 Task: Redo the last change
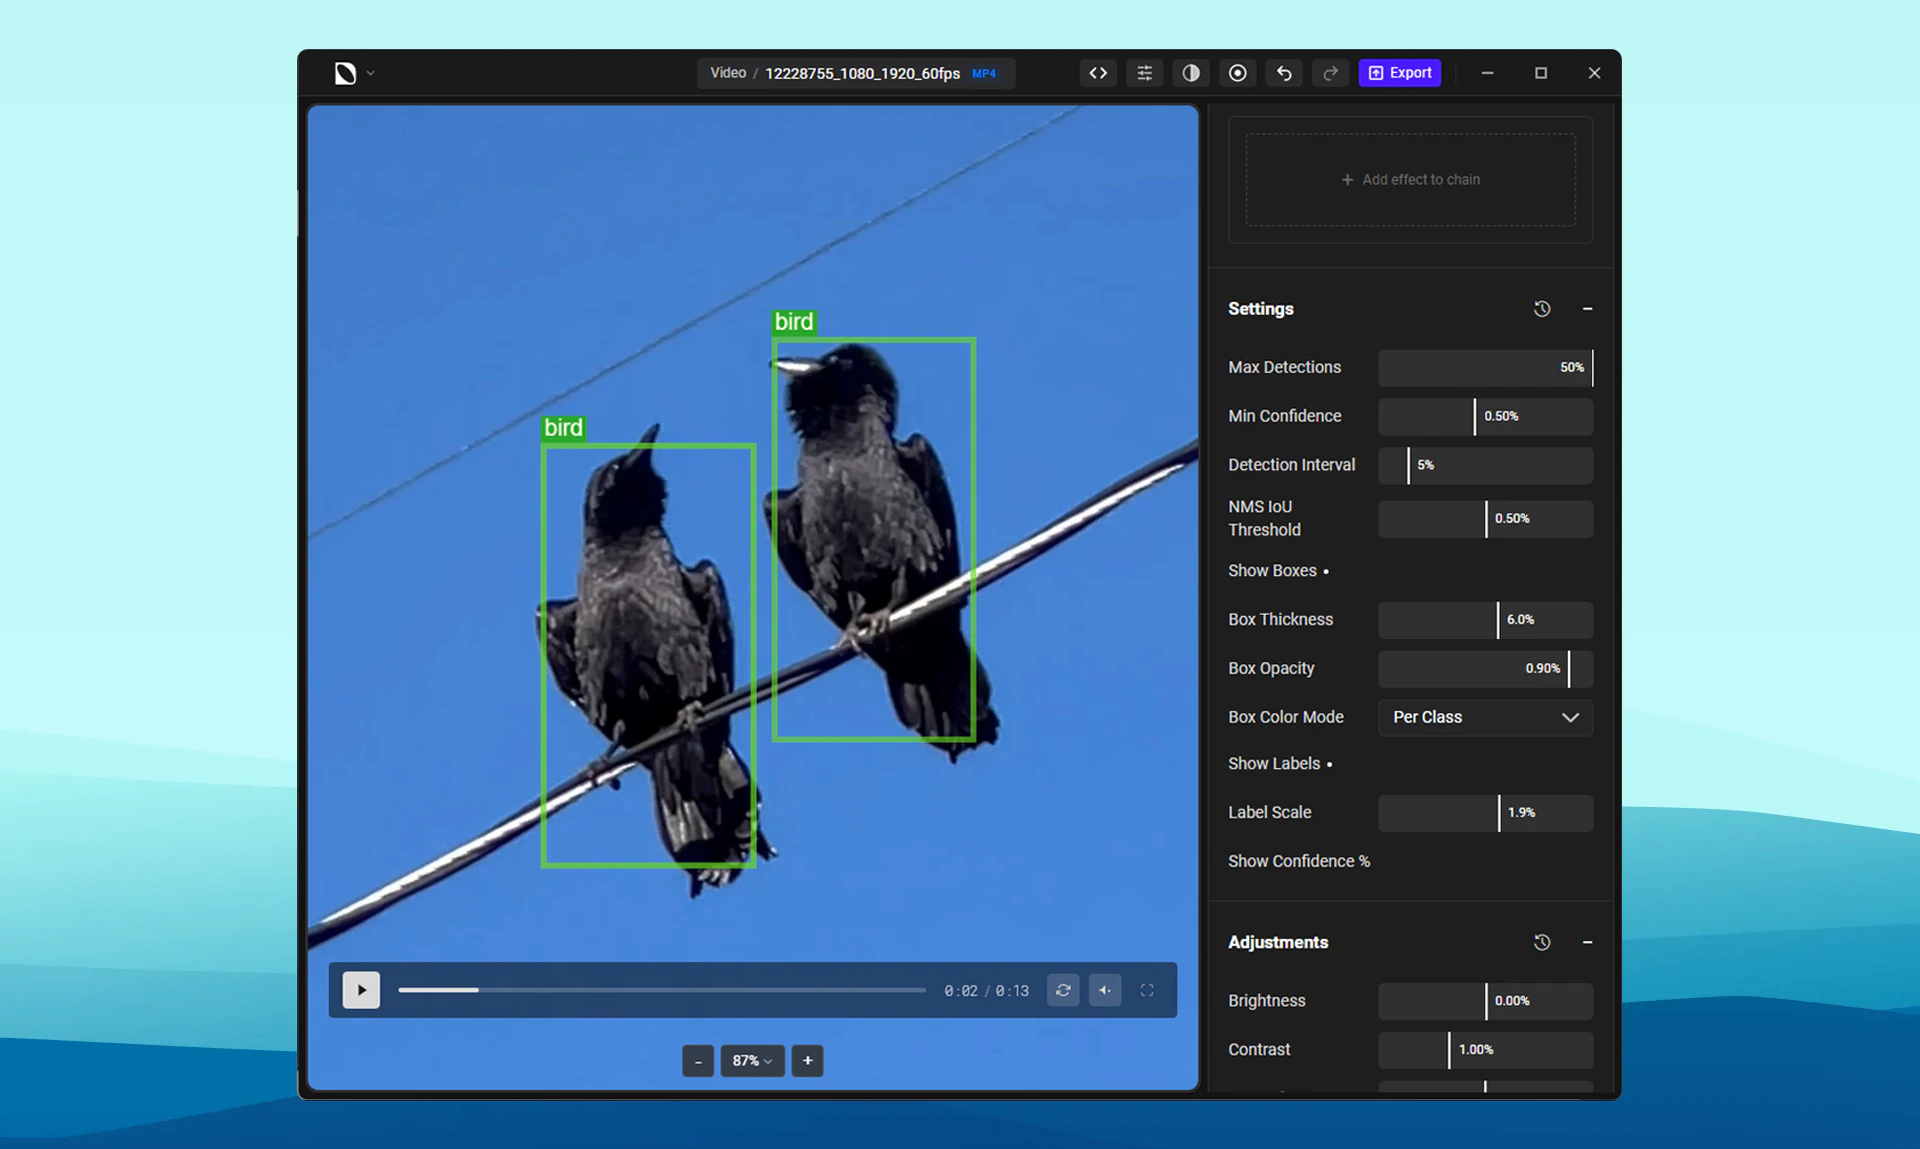(1330, 72)
